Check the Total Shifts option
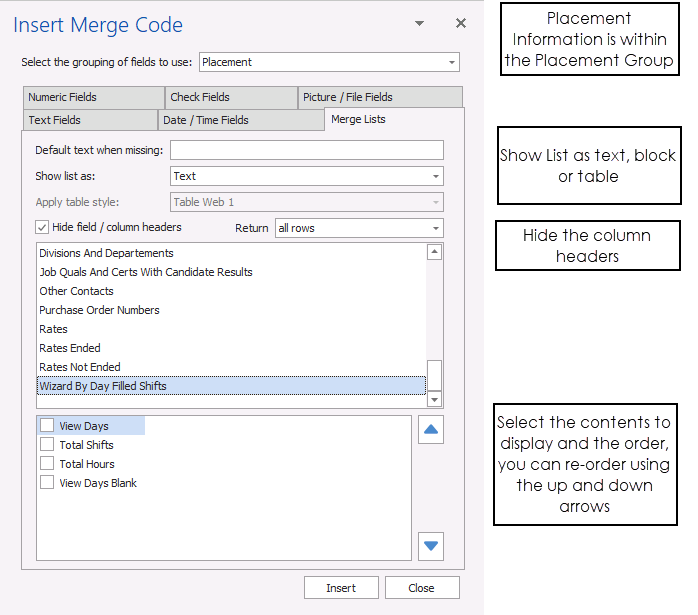 click(x=47, y=445)
